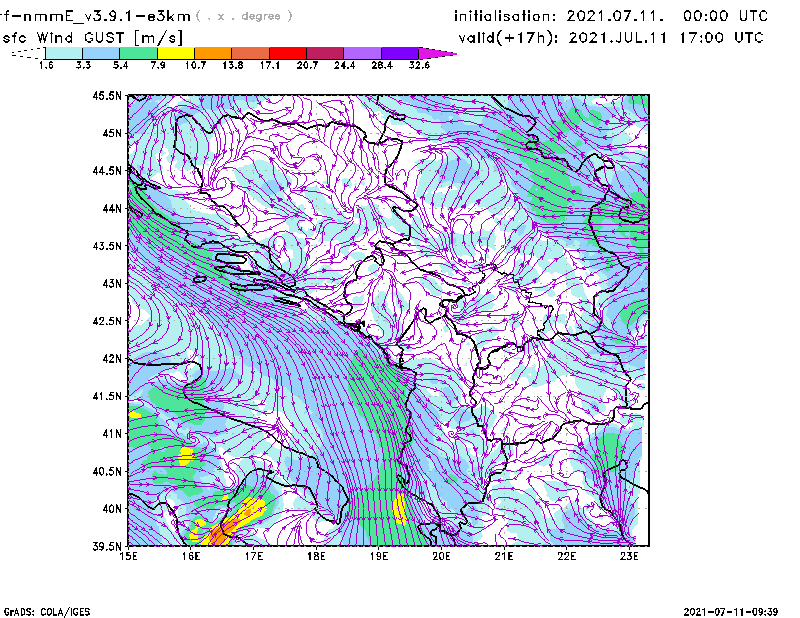
Task: Click the dashed white arrow at legend start
Action: (x=28, y=53)
